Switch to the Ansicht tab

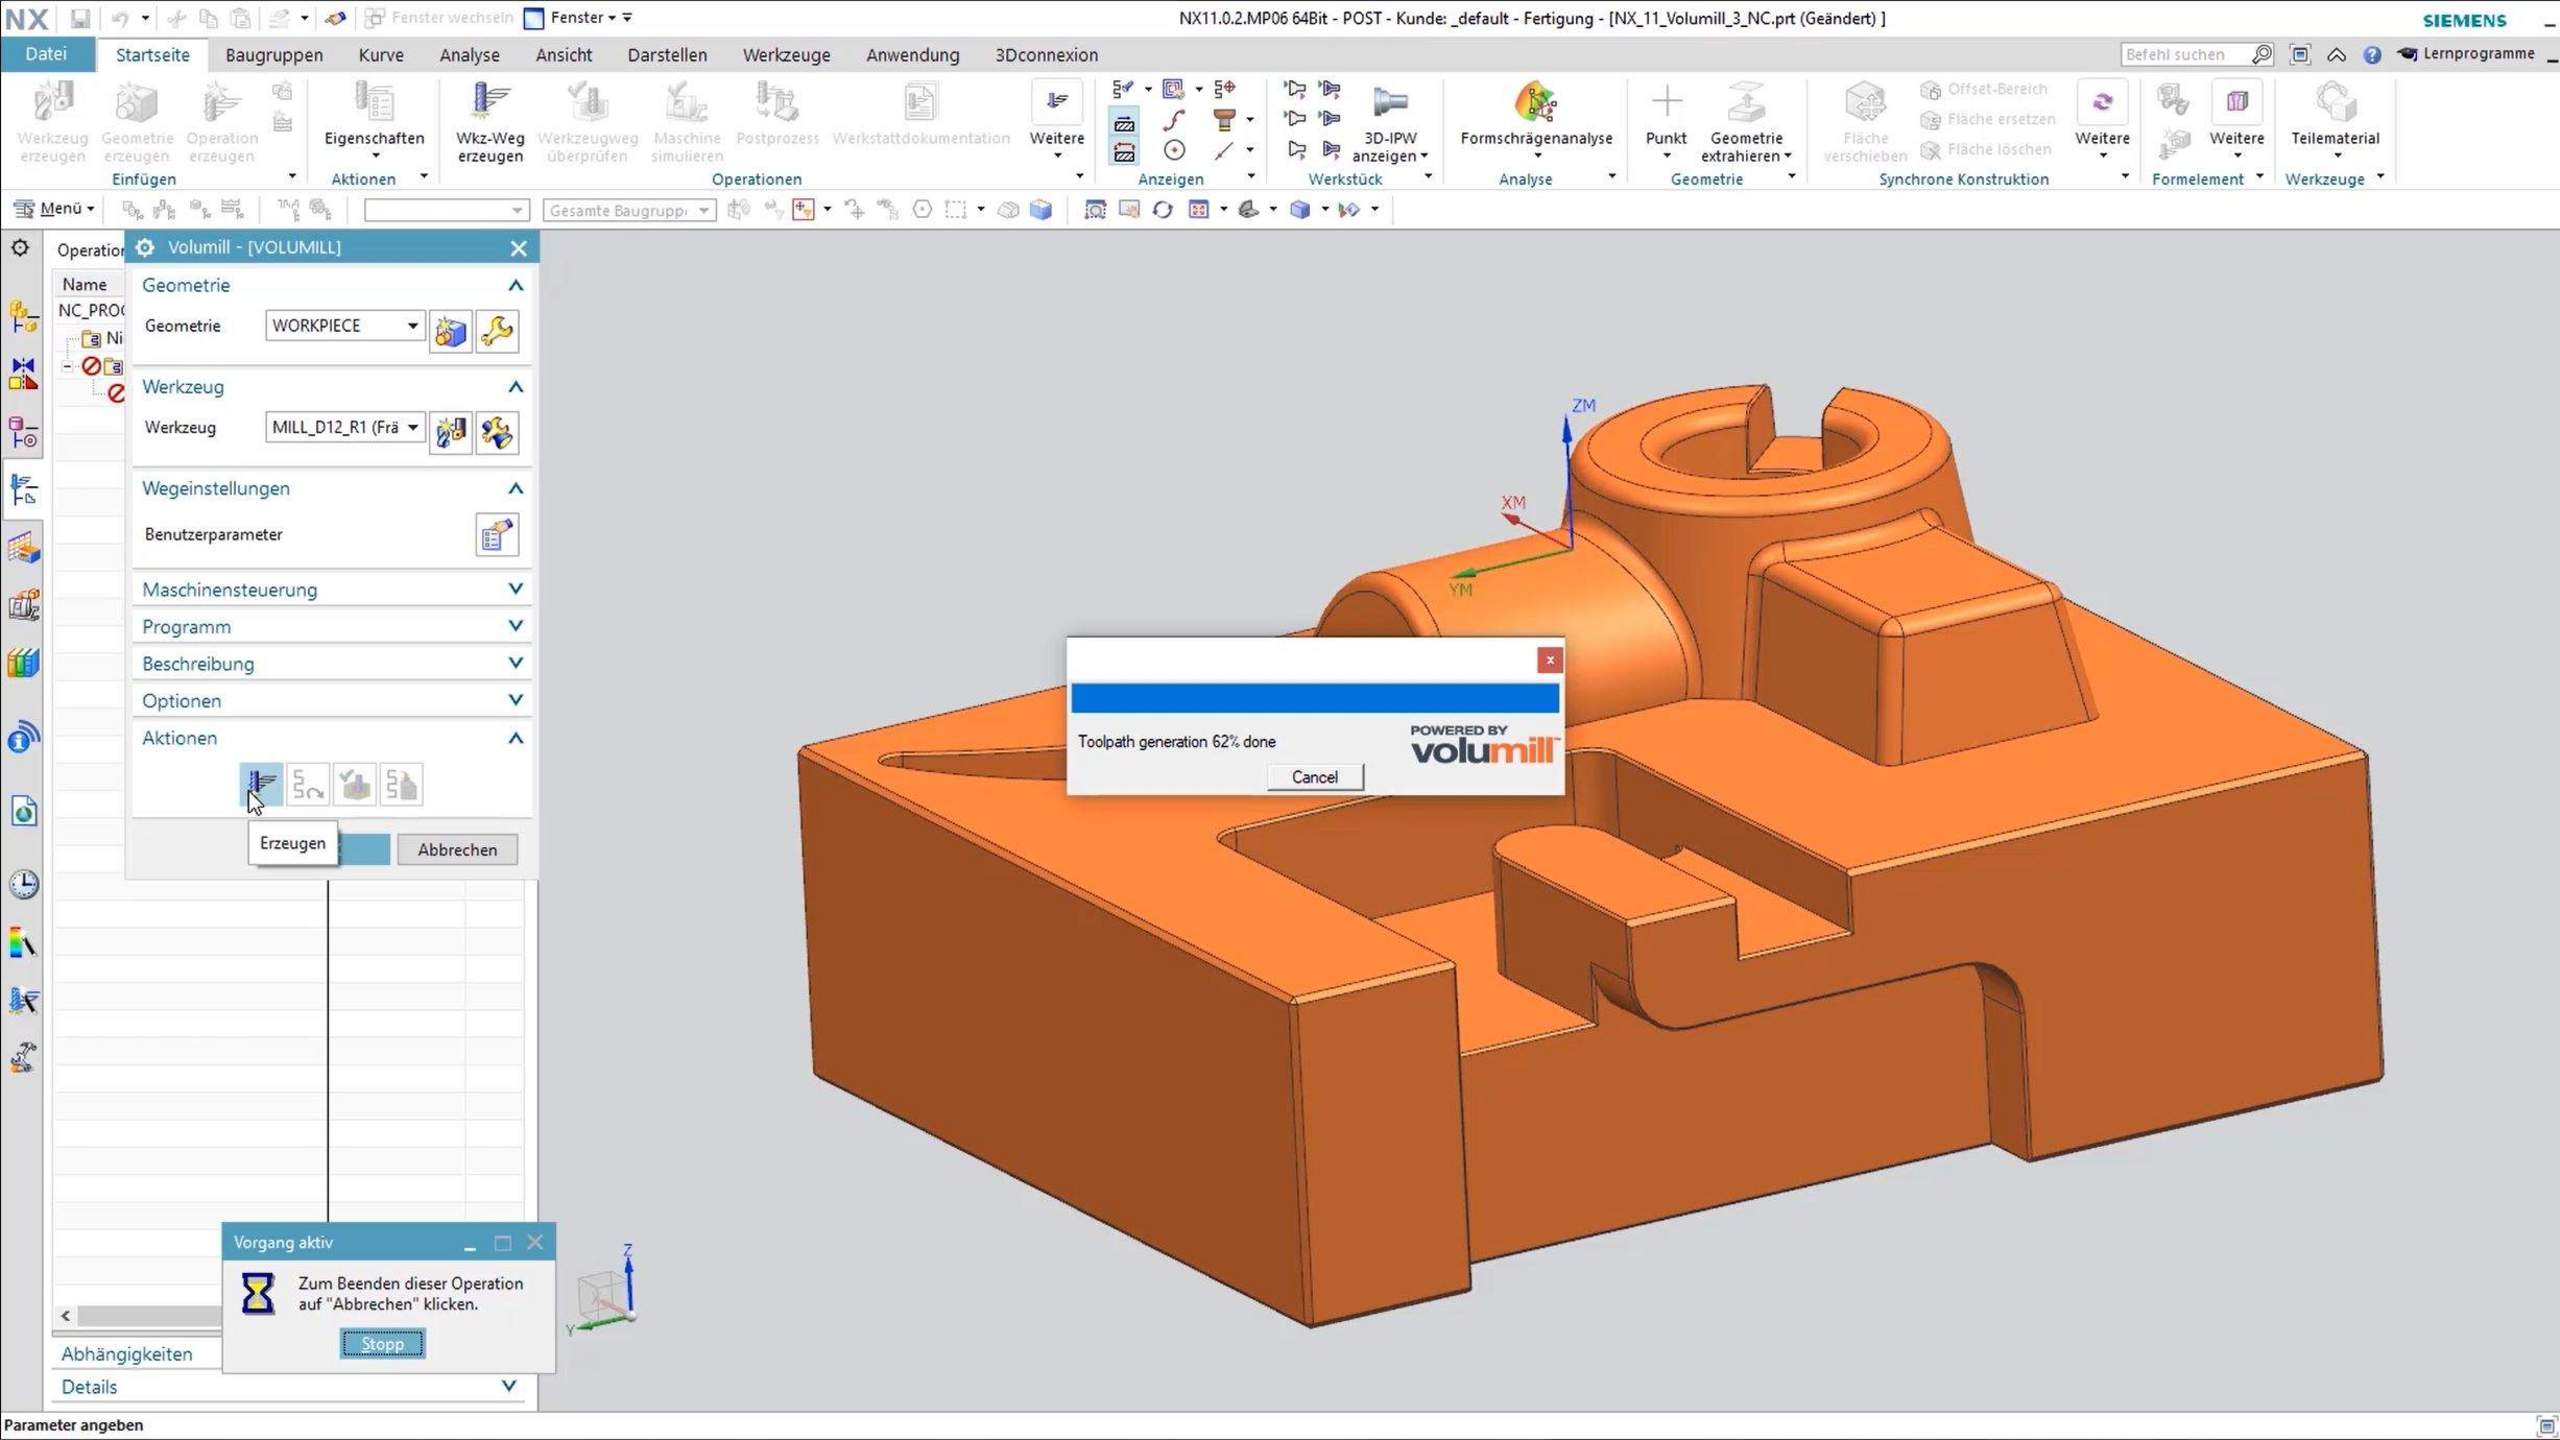point(564,55)
